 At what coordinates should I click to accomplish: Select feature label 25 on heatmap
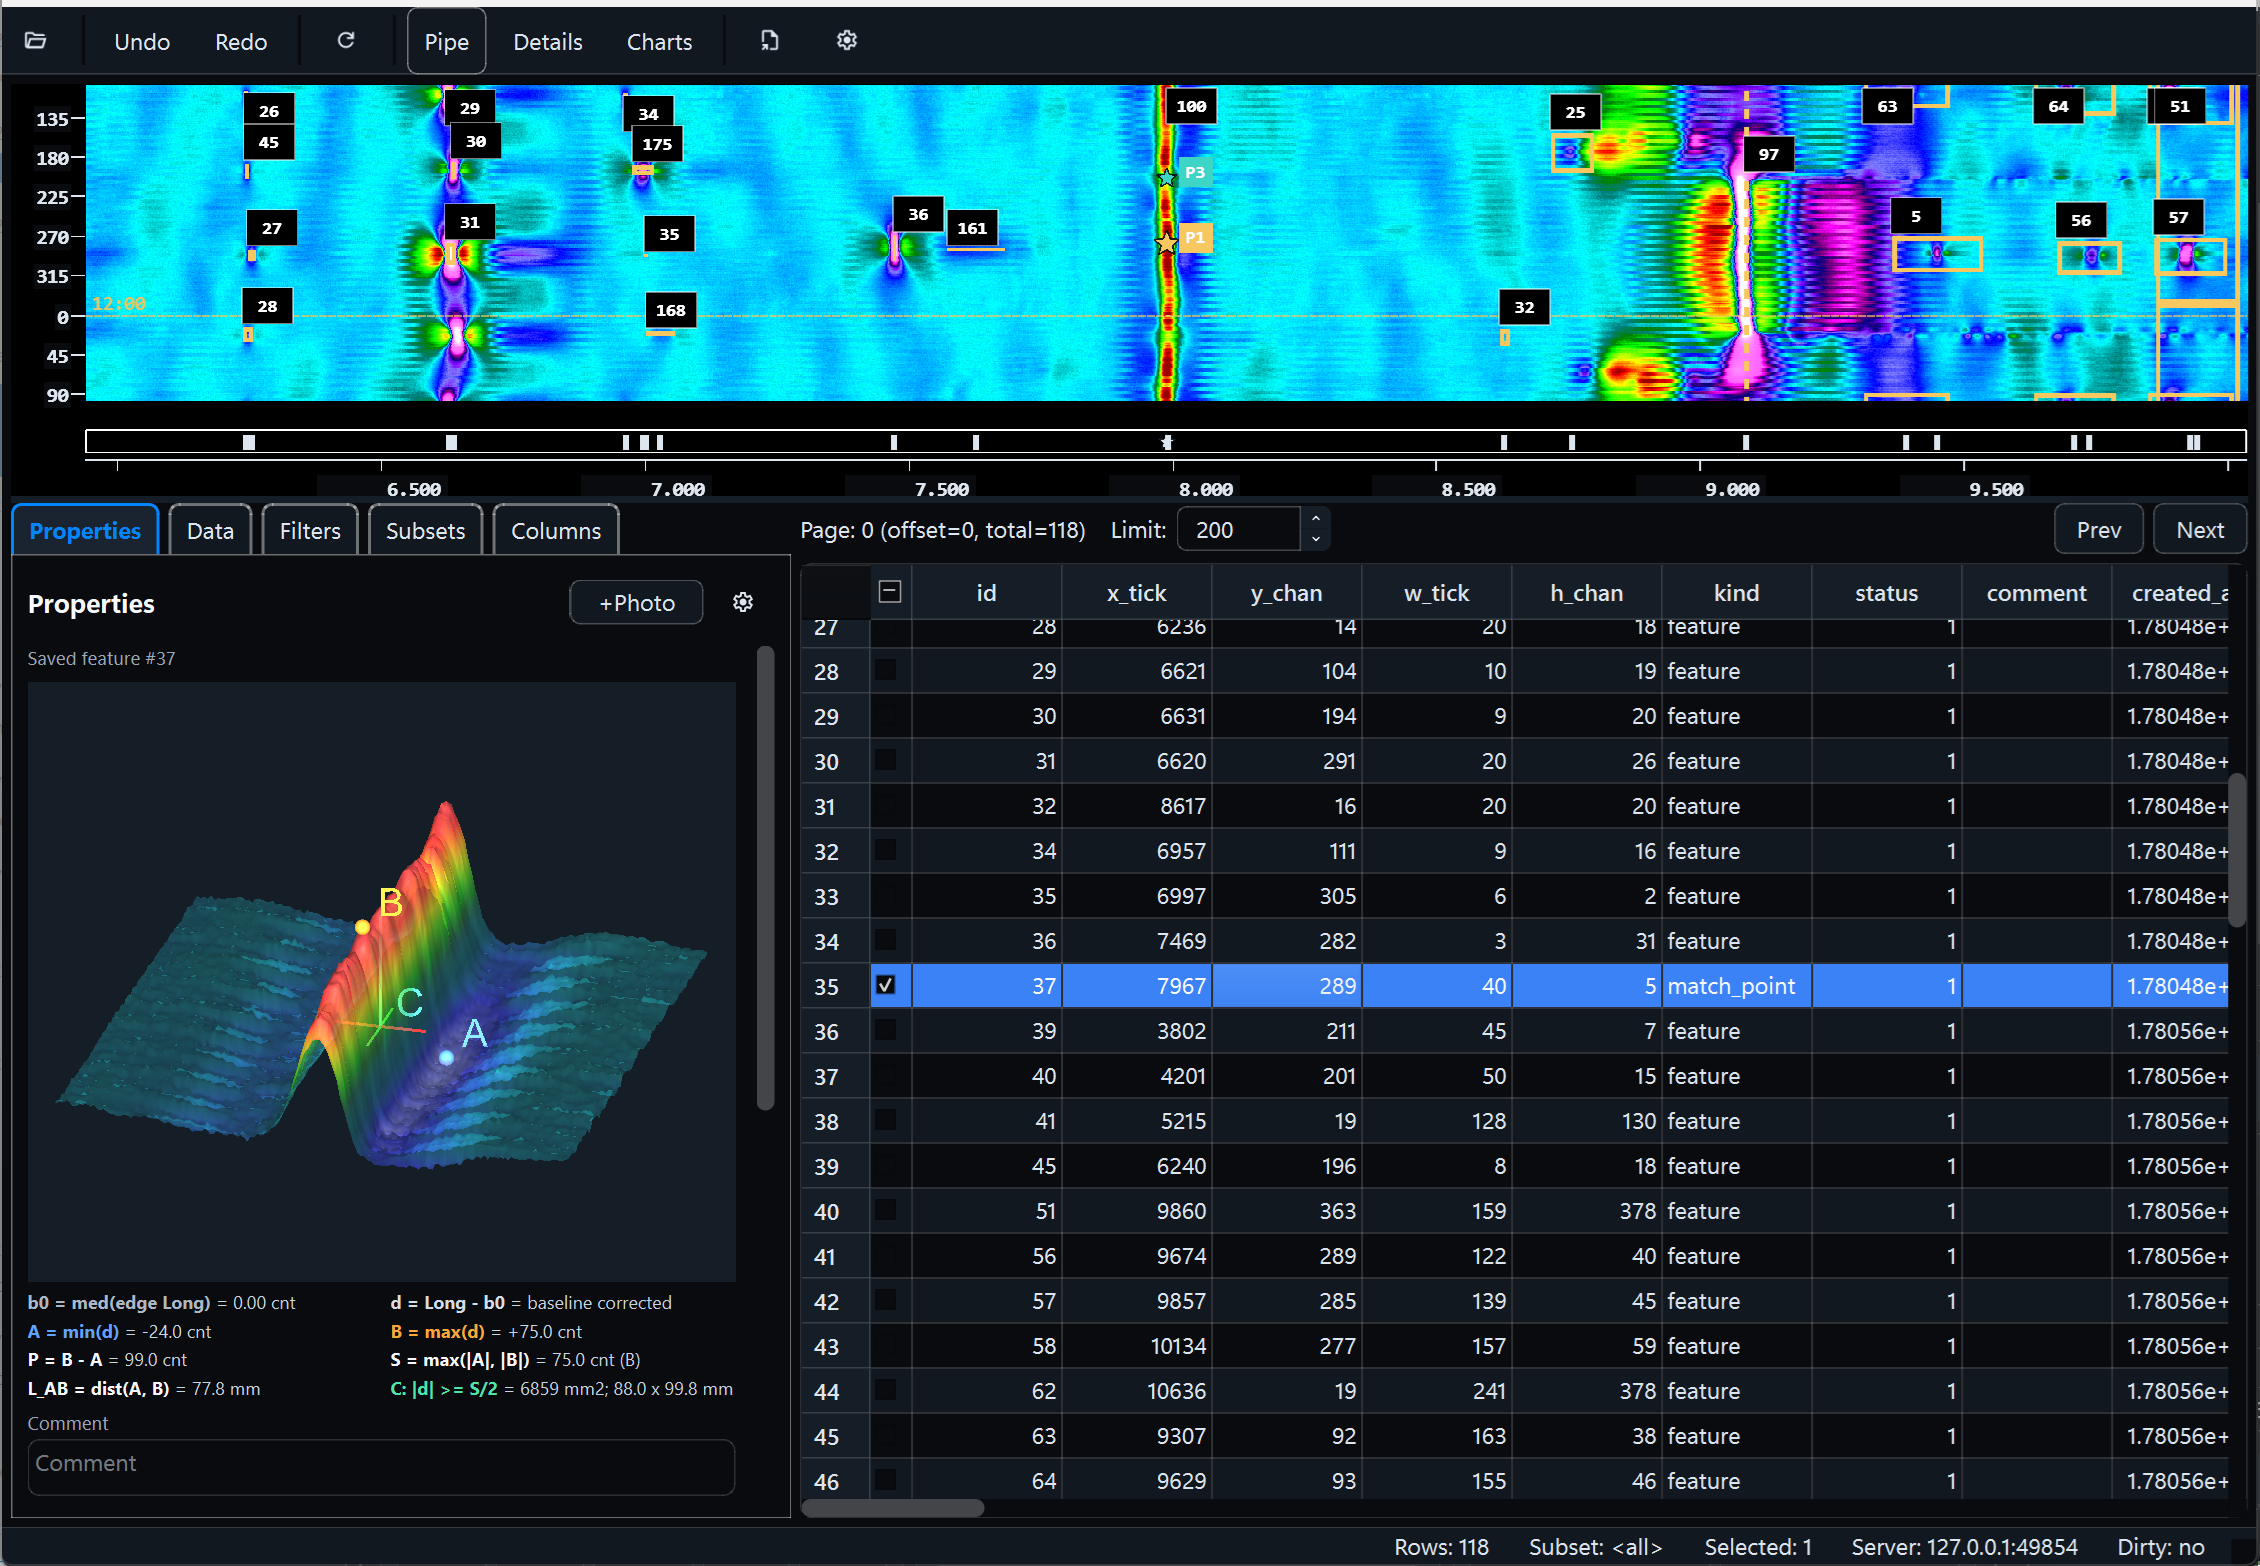(x=1575, y=112)
